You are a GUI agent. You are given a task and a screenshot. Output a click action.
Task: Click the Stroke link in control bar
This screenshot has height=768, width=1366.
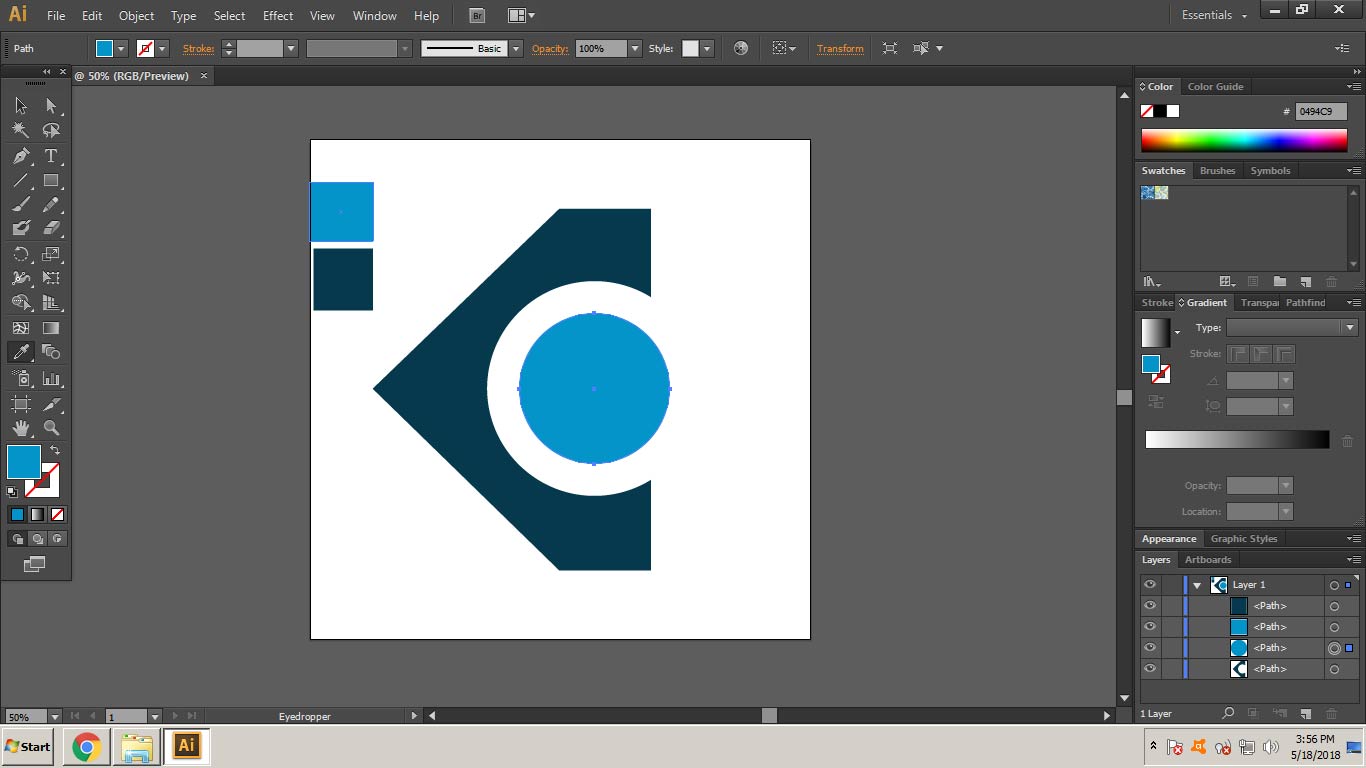pos(198,48)
